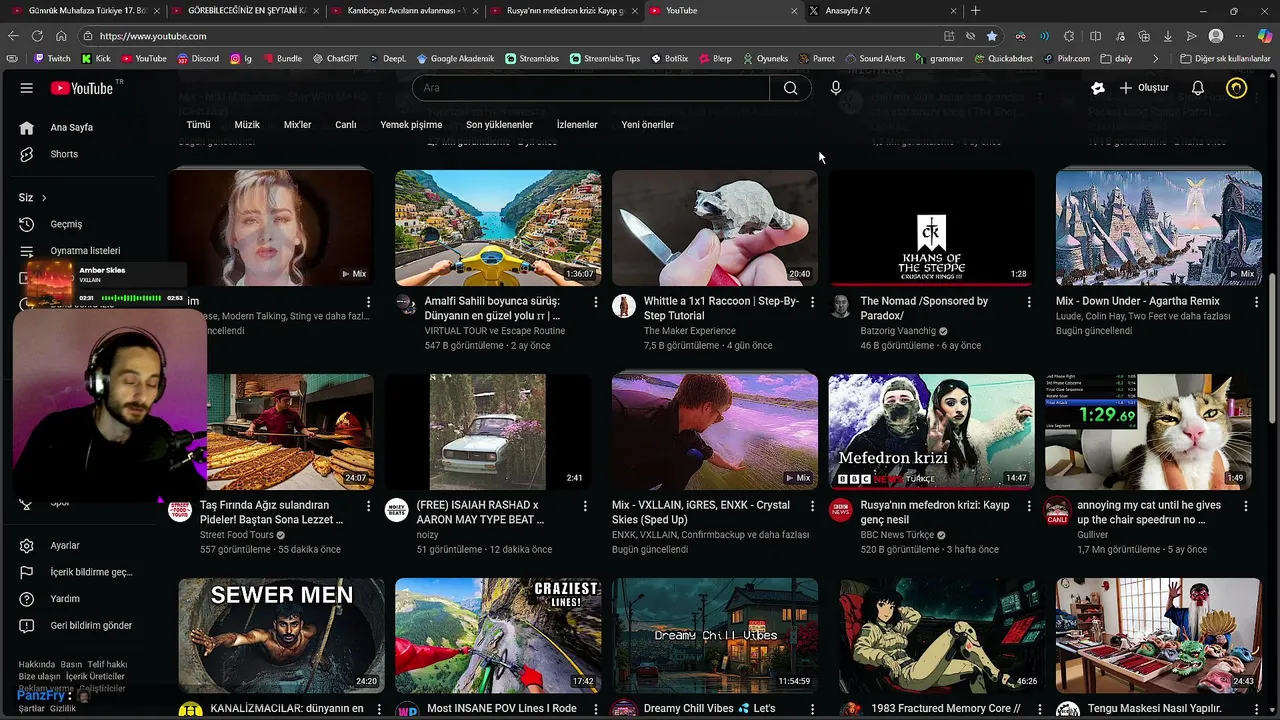Open the Telif hakkı footer link
The width and height of the screenshot is (1280, 720).
tap(107, 664)
